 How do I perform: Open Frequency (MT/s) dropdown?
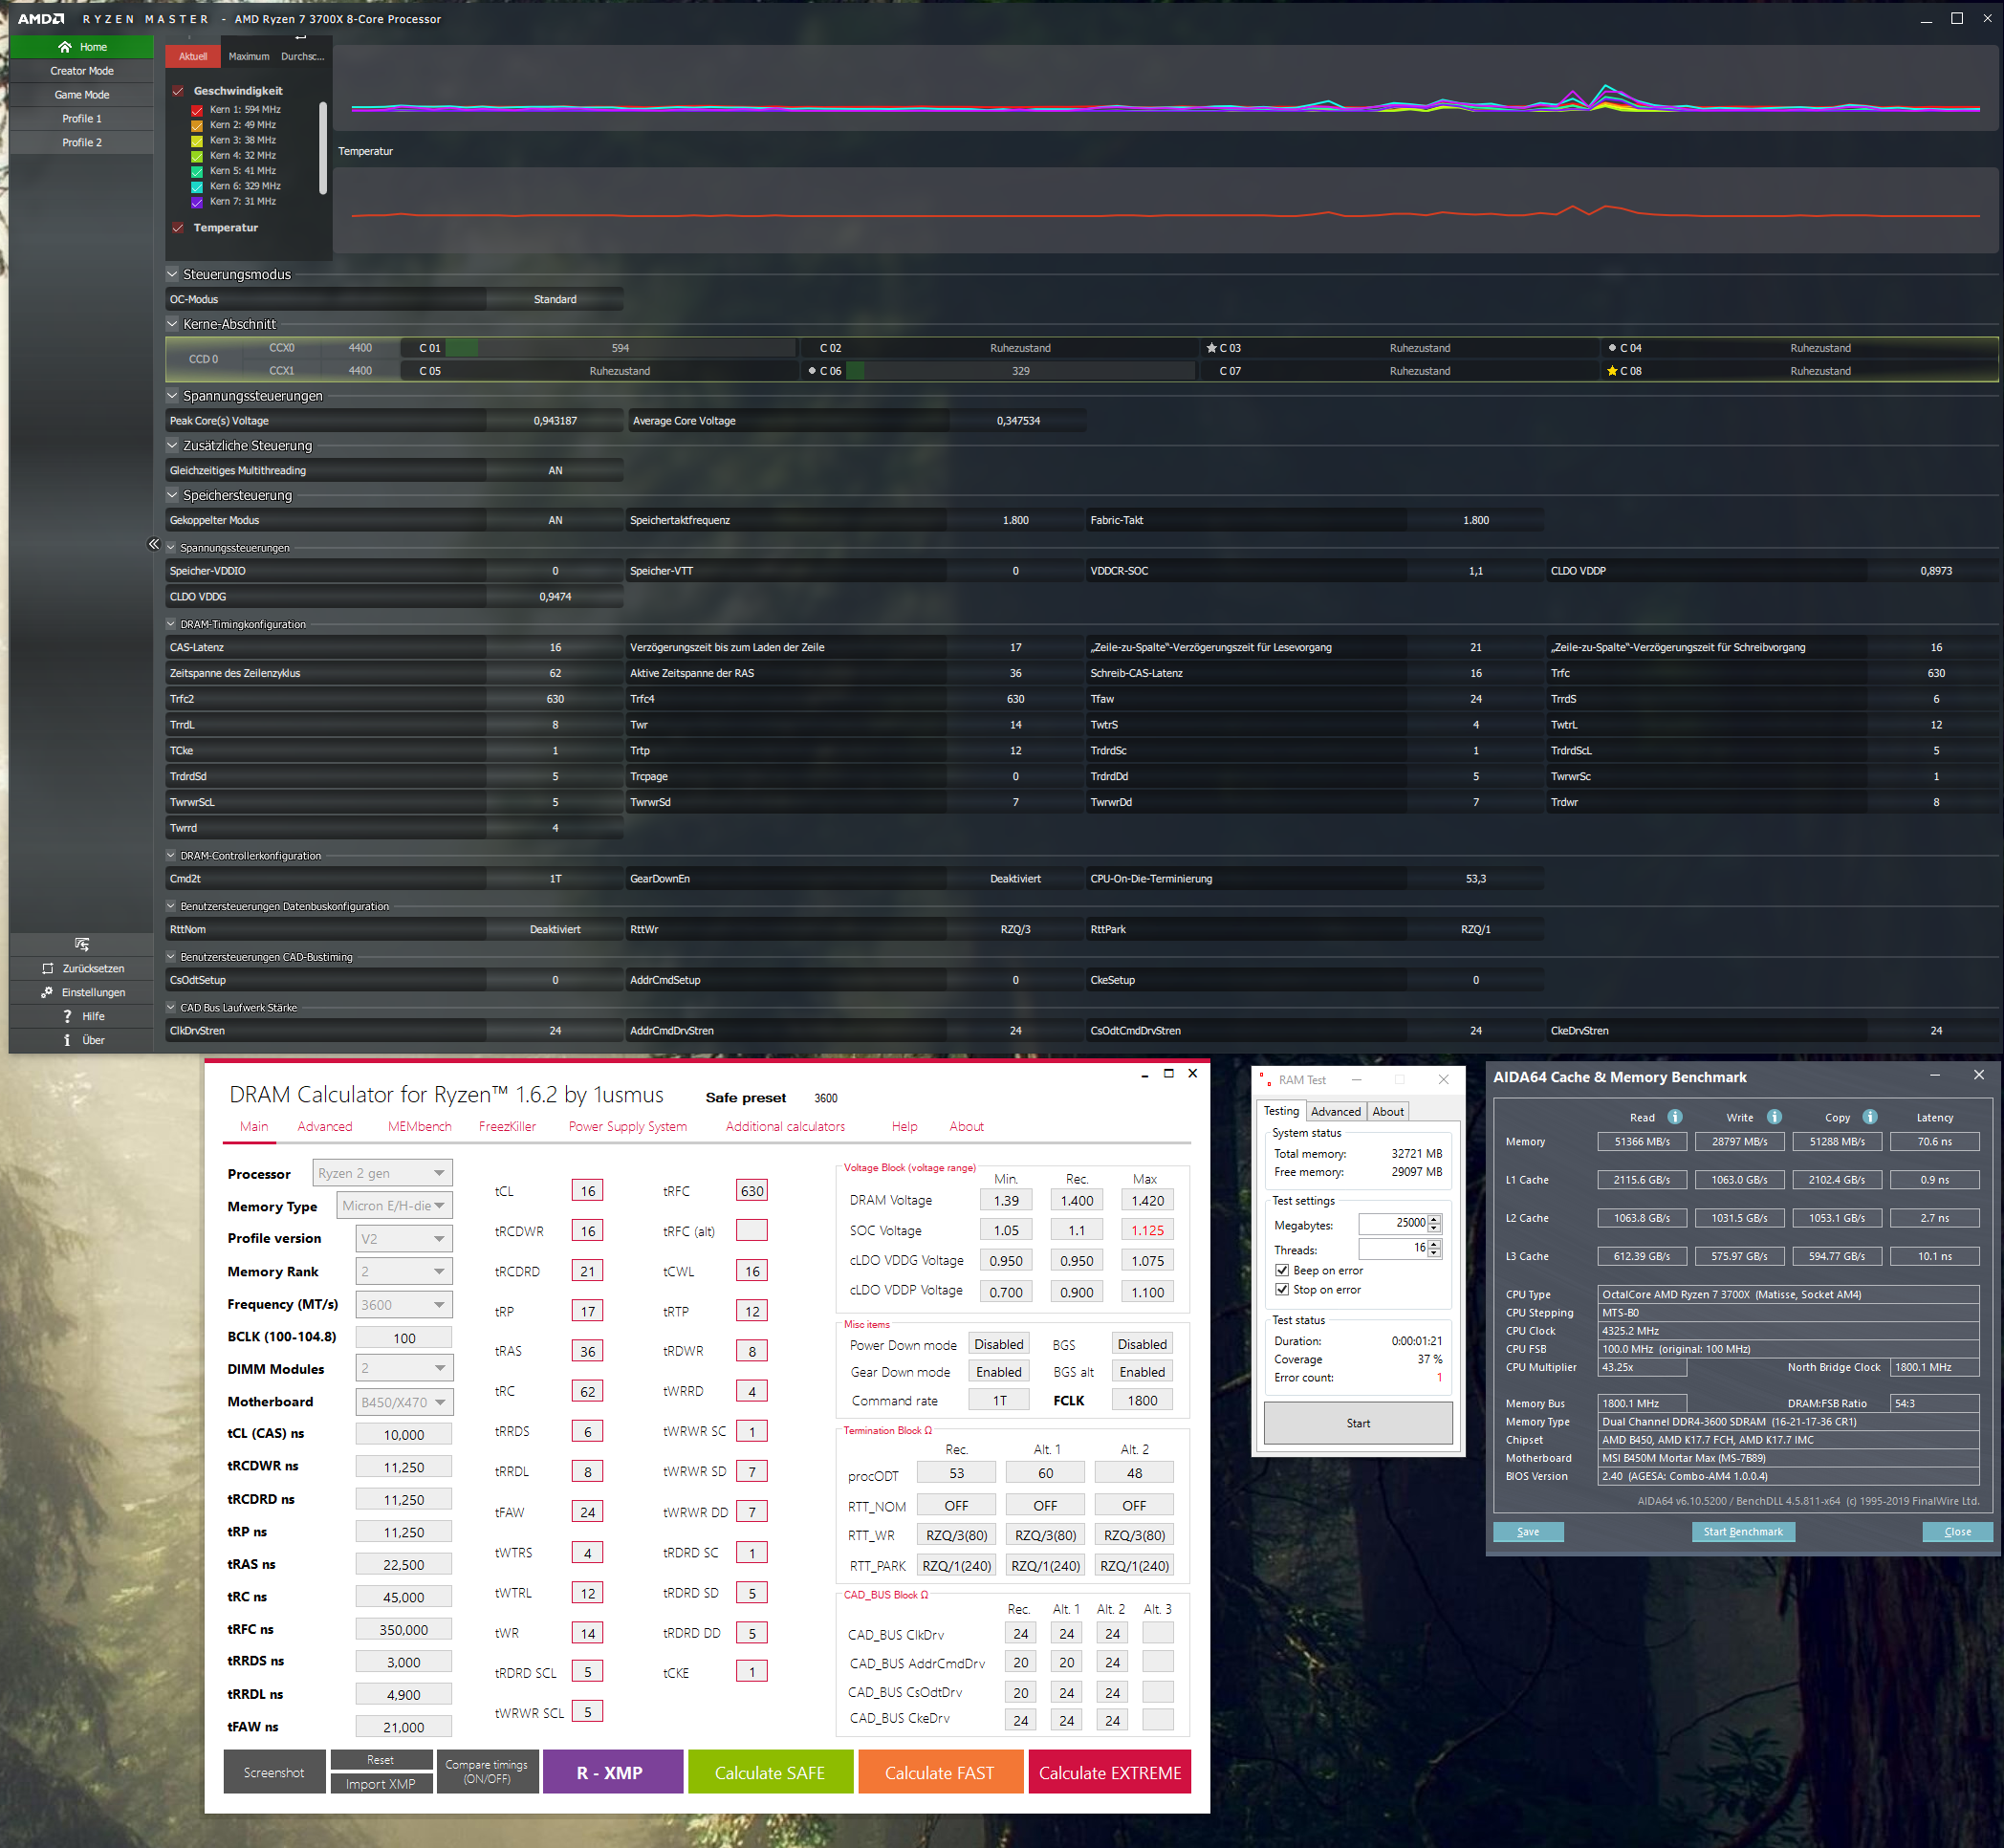[x=404, y=1304]
